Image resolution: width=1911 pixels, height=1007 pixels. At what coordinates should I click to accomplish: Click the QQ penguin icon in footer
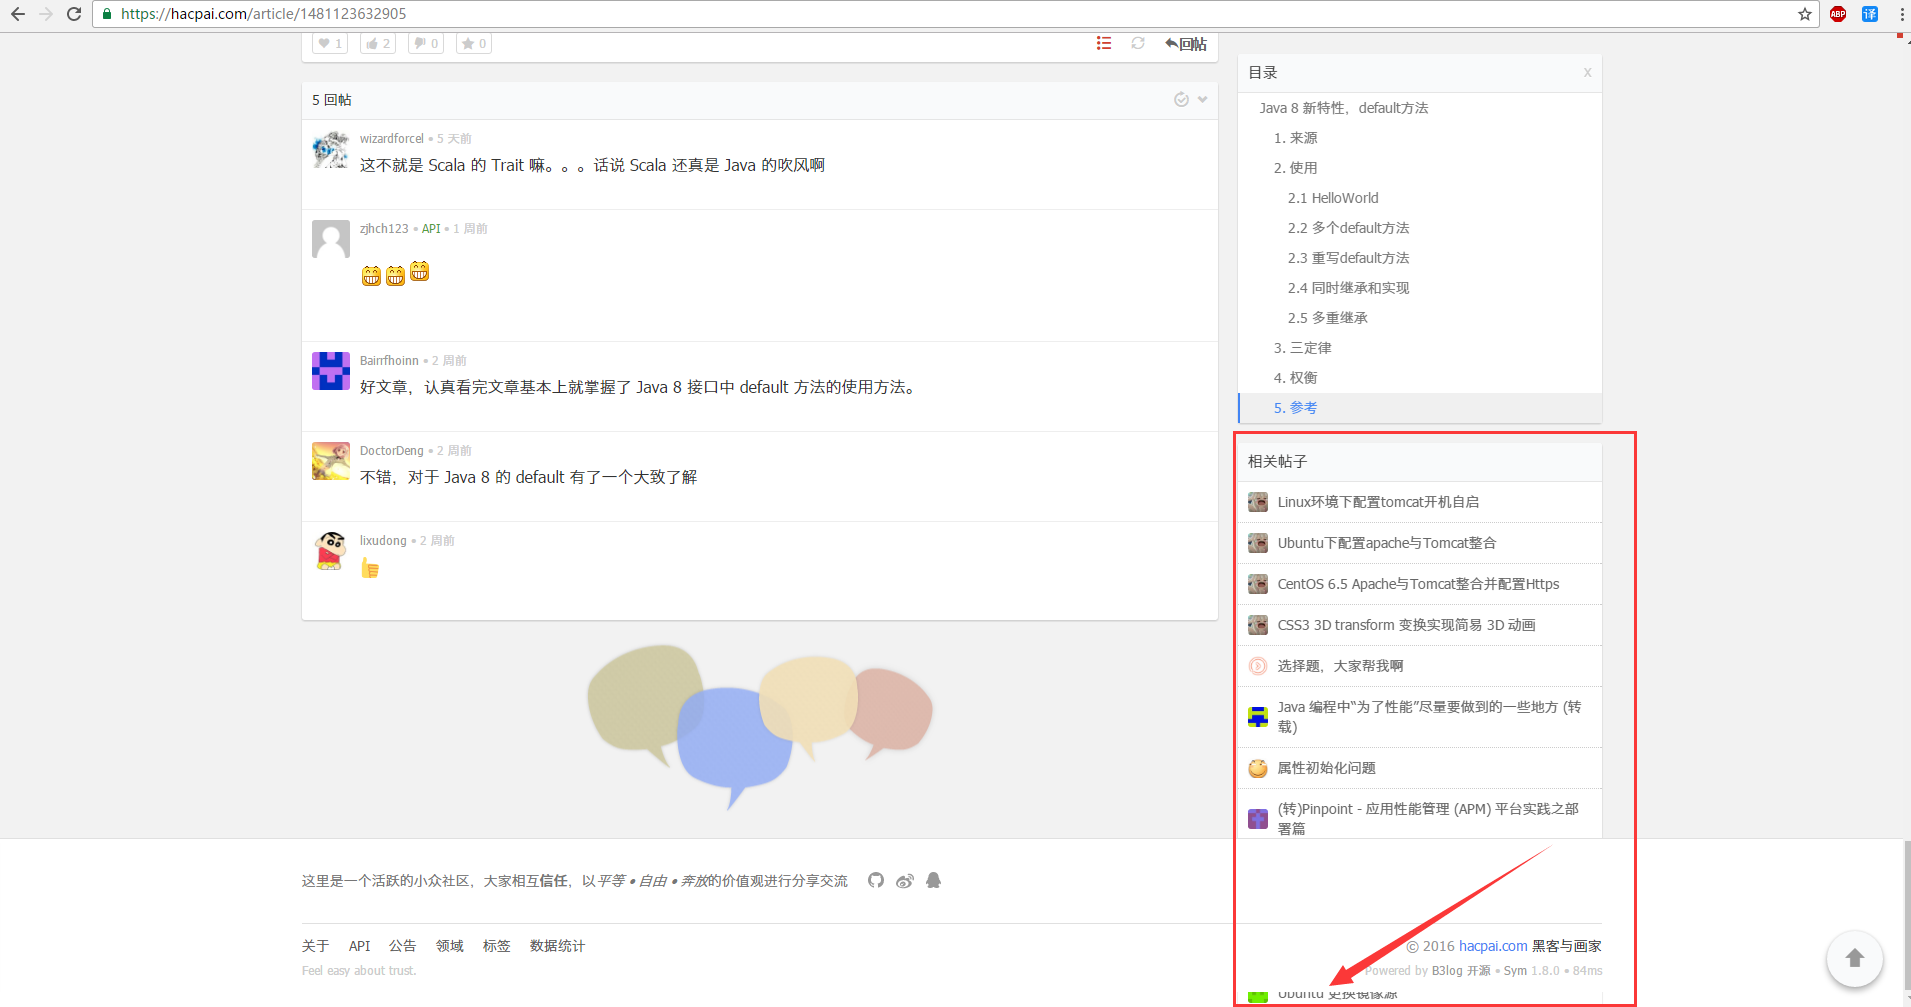tap(934, 880)
